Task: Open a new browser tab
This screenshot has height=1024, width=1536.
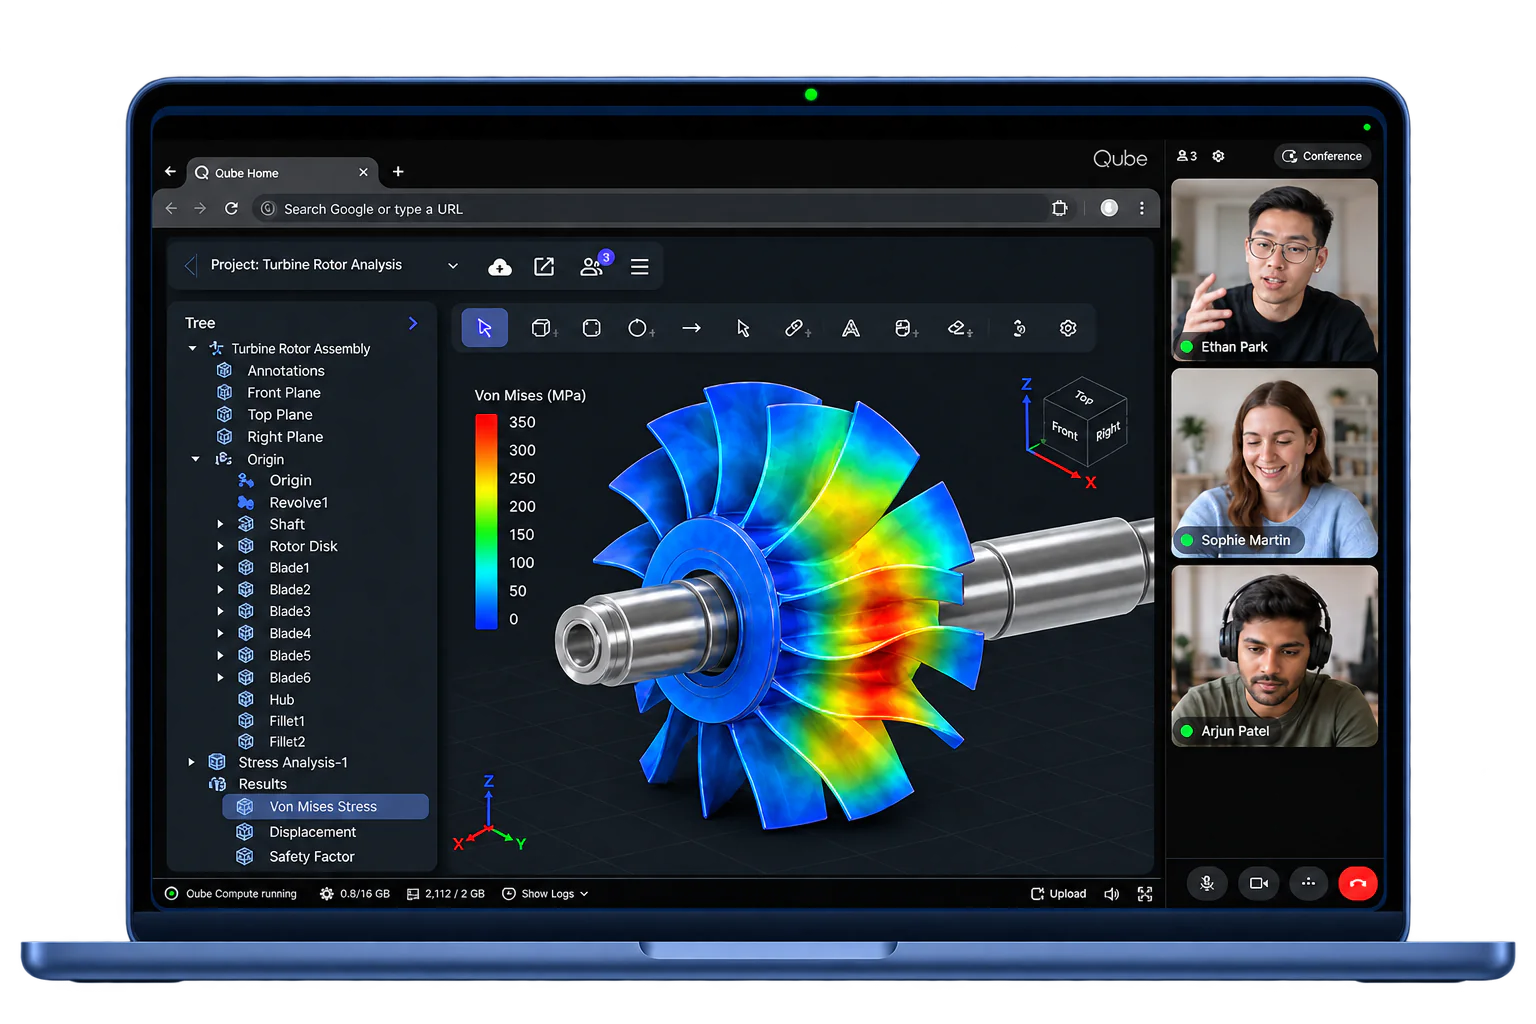Action: tap(398, 172)
